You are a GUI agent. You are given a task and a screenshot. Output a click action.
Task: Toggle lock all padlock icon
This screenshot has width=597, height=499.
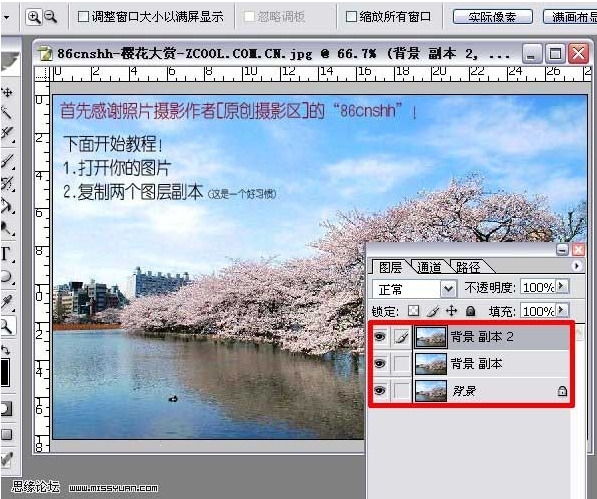pyautogui.click(x=471, y=311)
